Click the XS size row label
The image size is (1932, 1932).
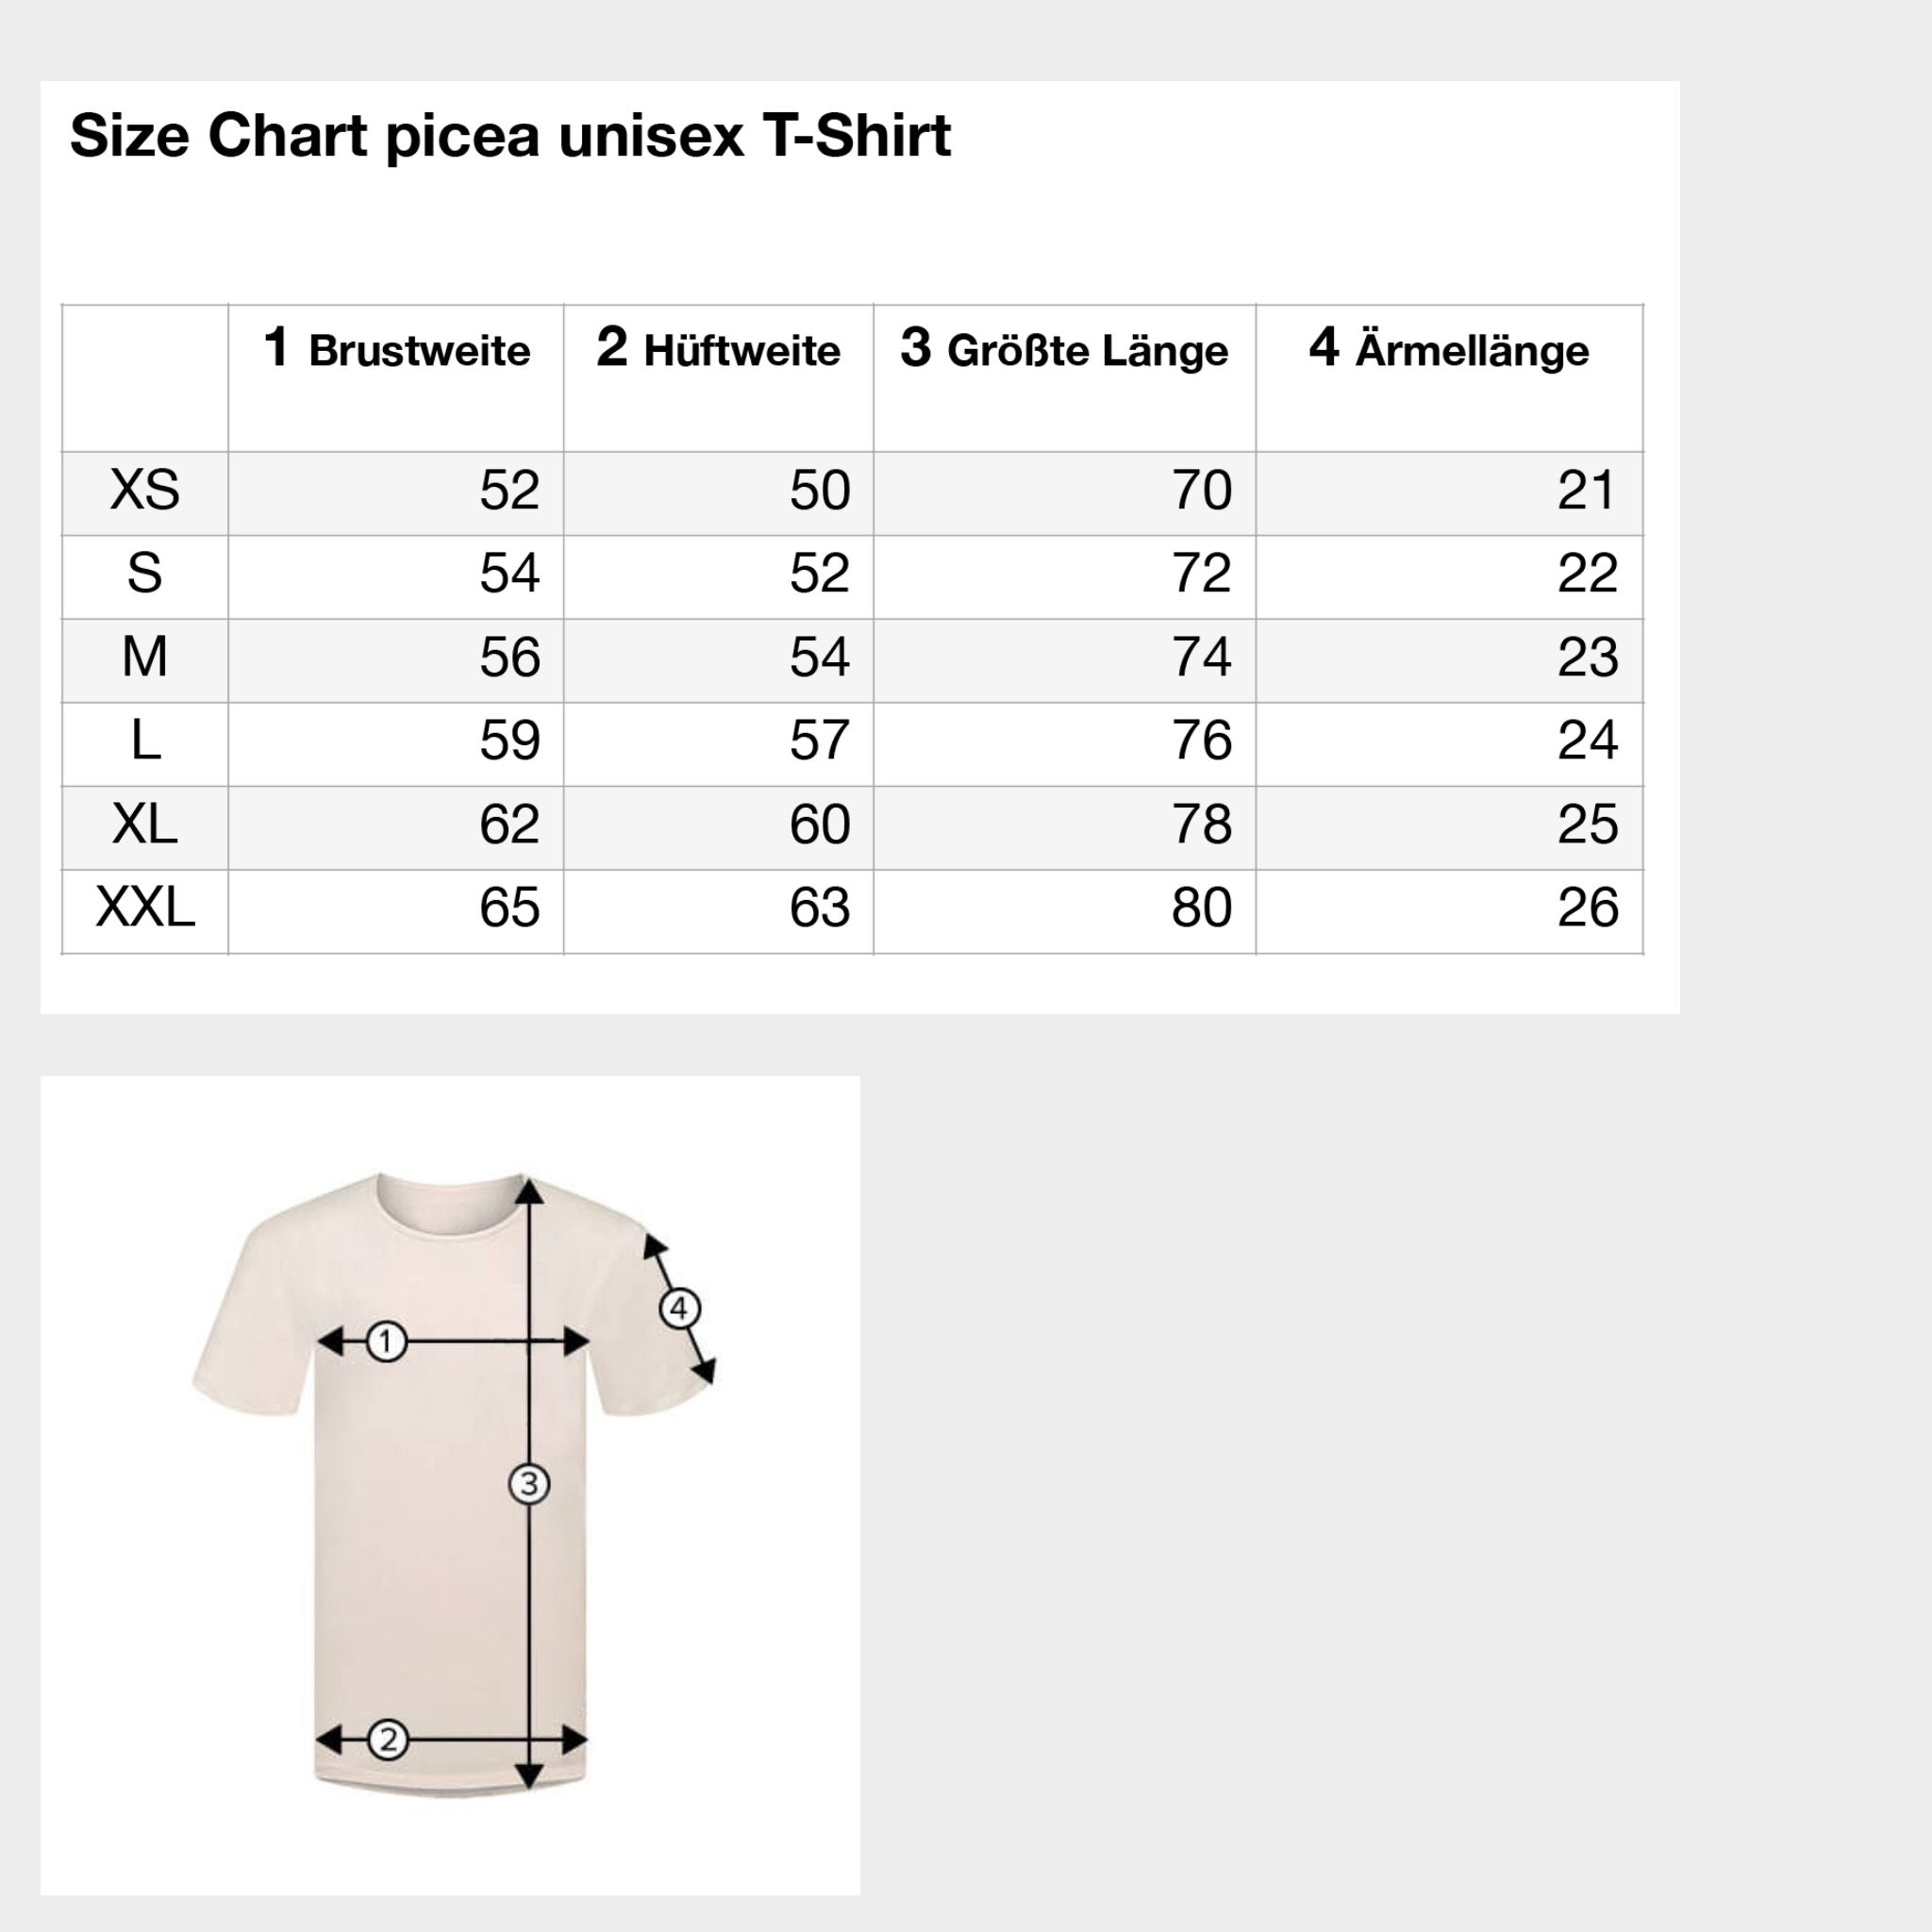tap(145, 490)
